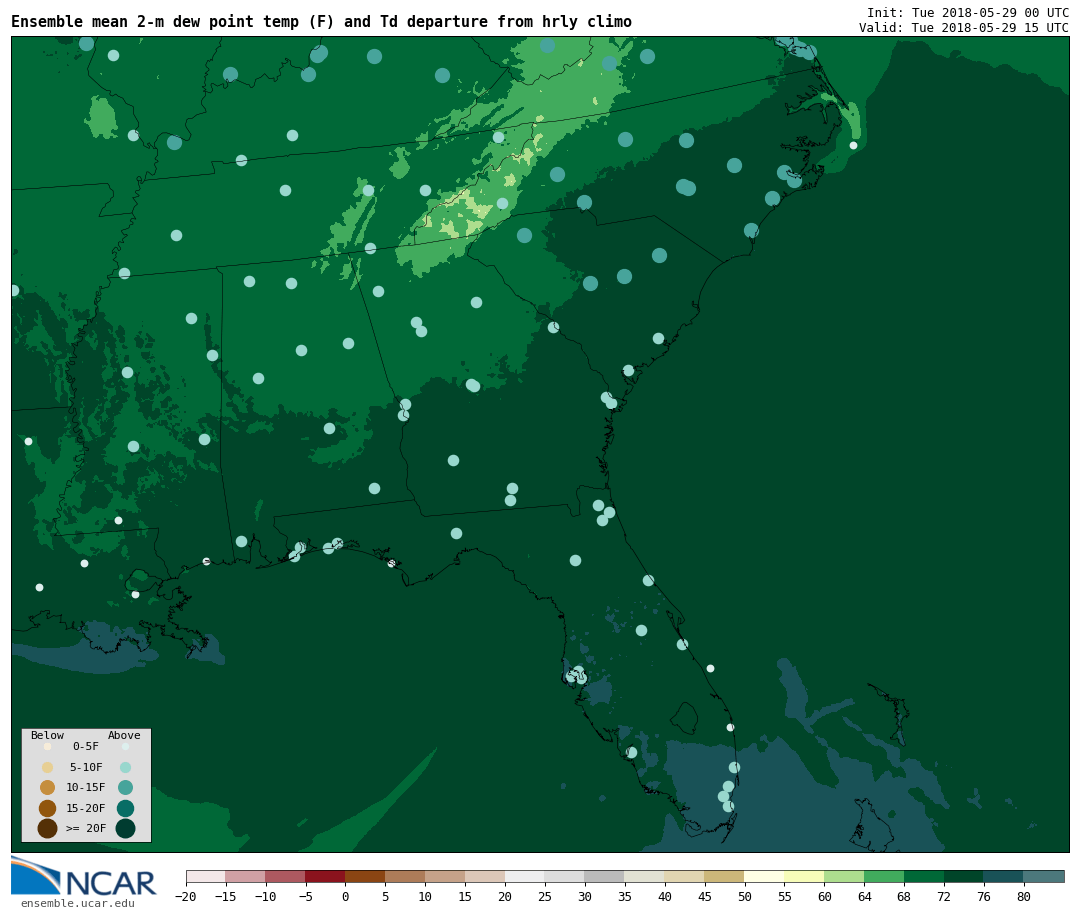This screenshot has height=915, width=1080.
Task: Click the 10-15F teal Above legend circle
Action: pos(125,787)
